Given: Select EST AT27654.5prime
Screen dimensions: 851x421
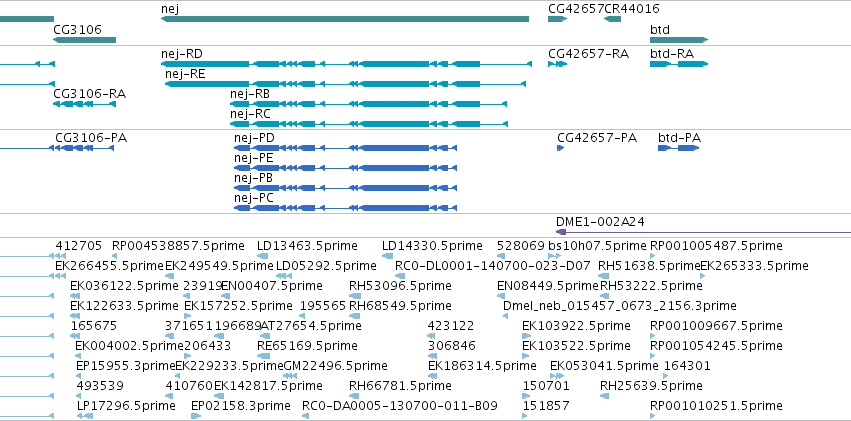Looking at the screenshot, I should [311, 326].
